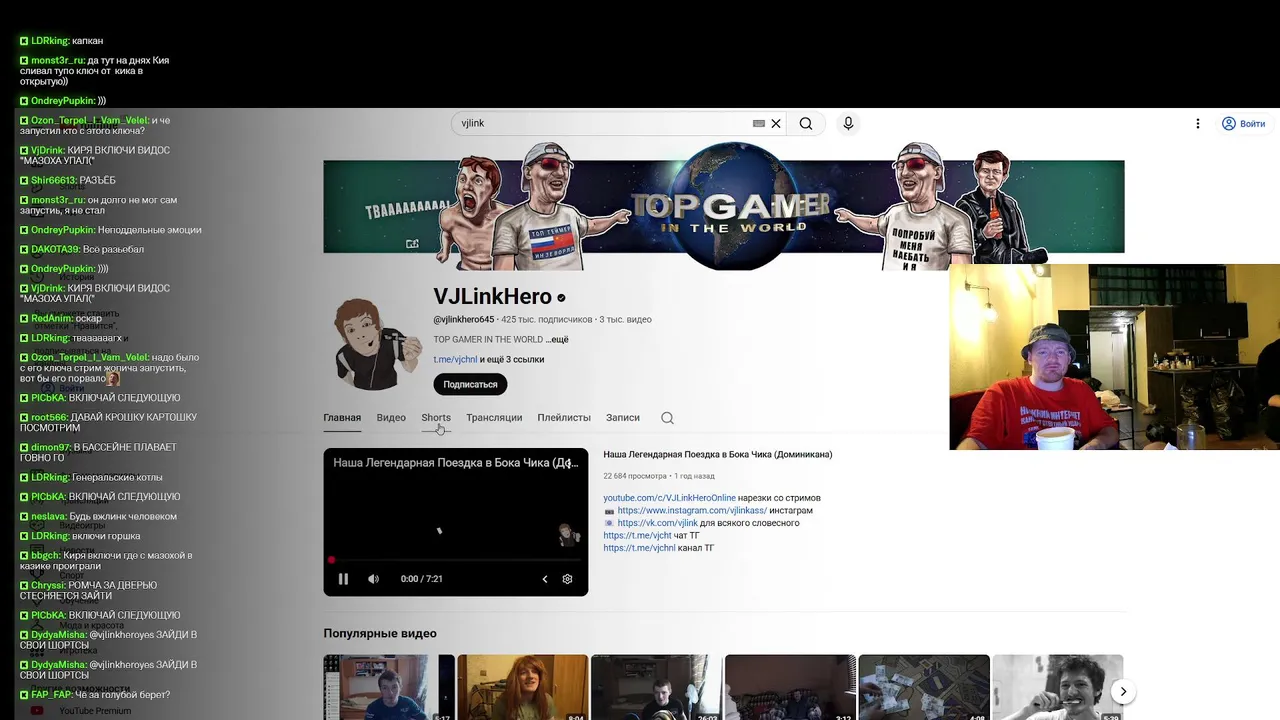Open the t.me/vjchnl channel link
Image resolution: width=1280 pixels, height=720 pixels.
[x=455, y=359]
